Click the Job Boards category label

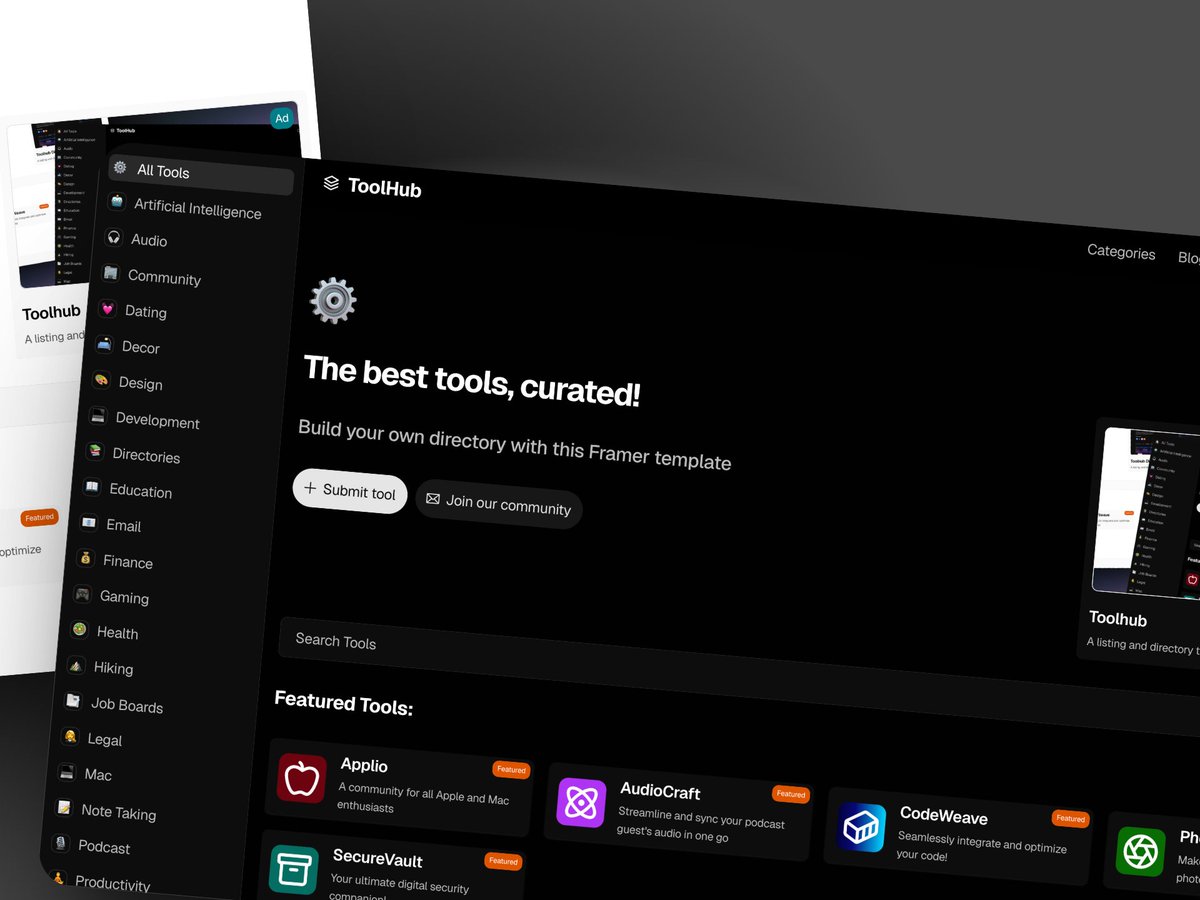[x=127, y=705]
